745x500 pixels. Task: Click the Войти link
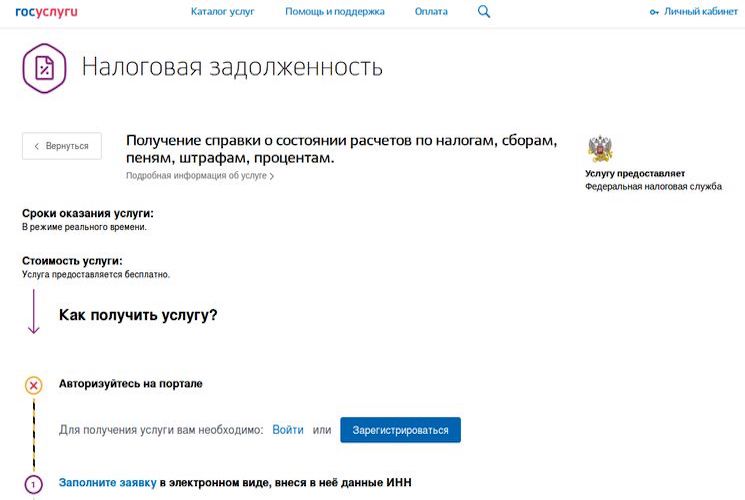point(287,430)
